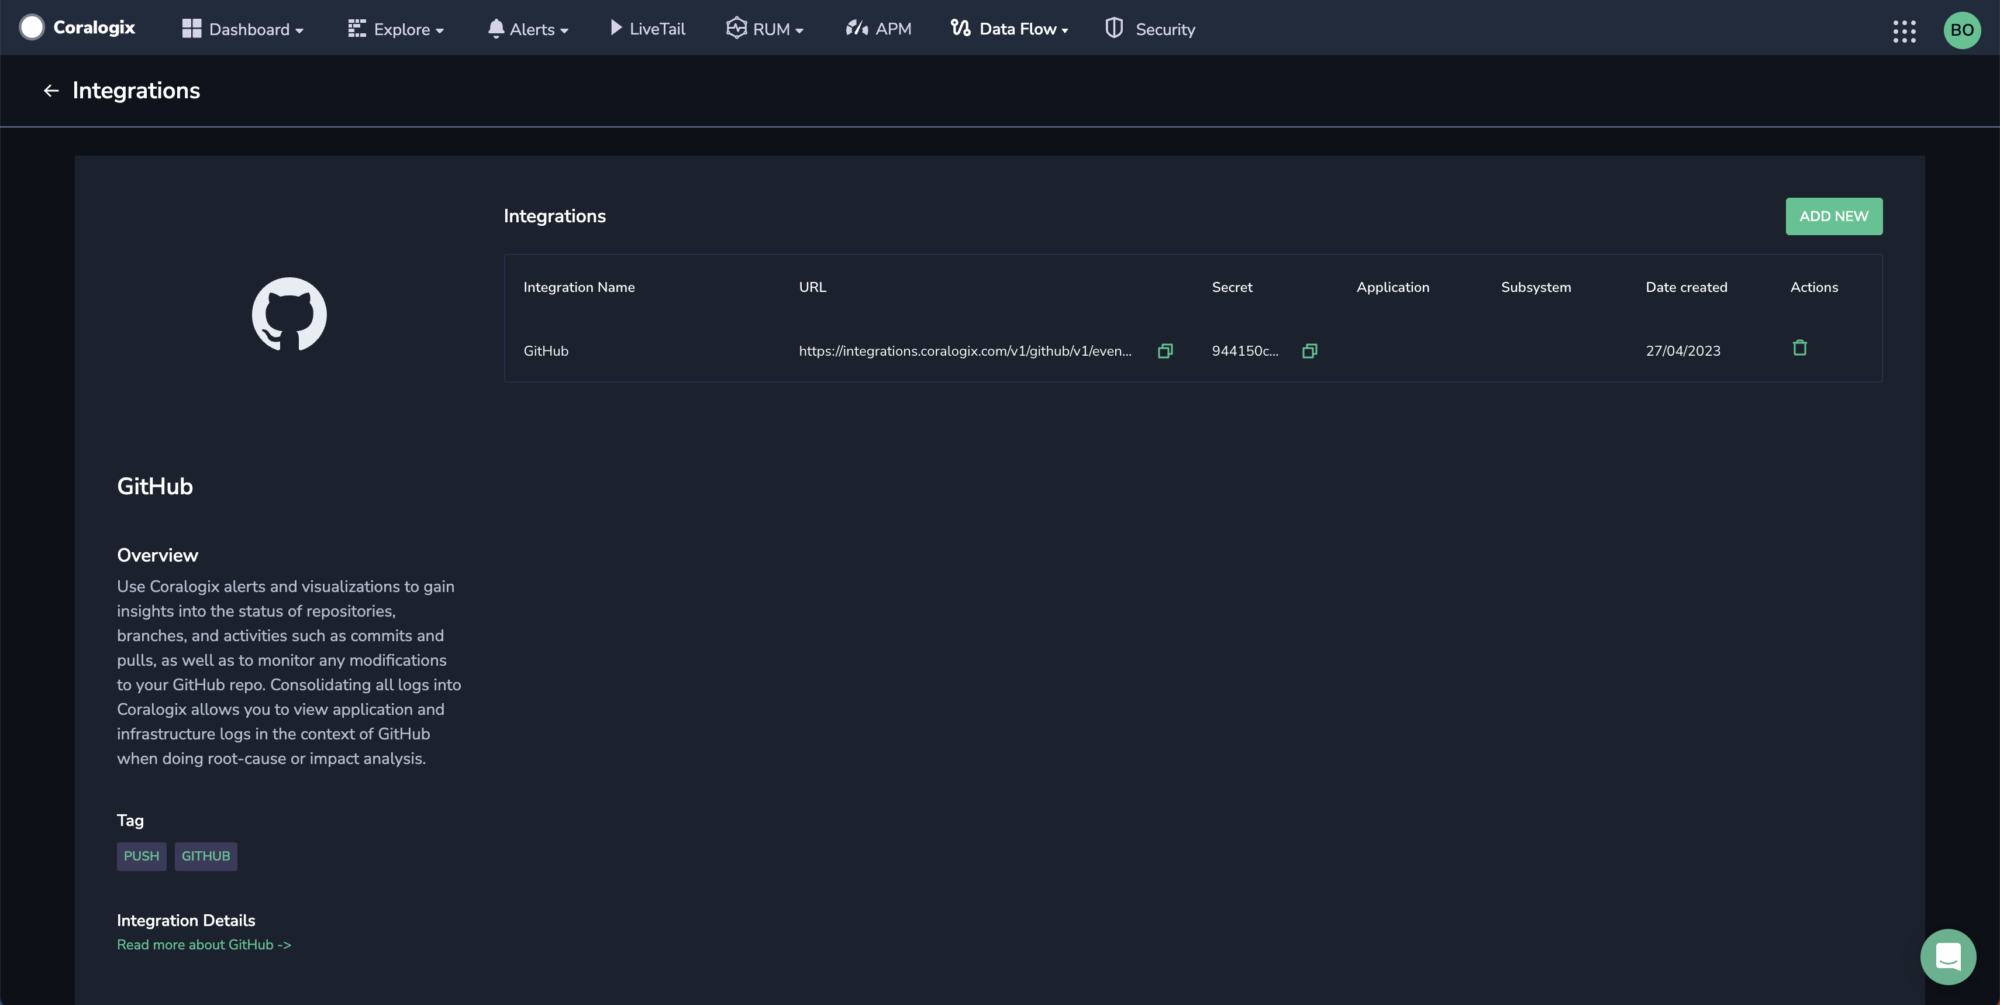Click the 27/04/2023 date cell
The width and height of the screenshot is (2000, 1005).
[x=1683, y=351]
